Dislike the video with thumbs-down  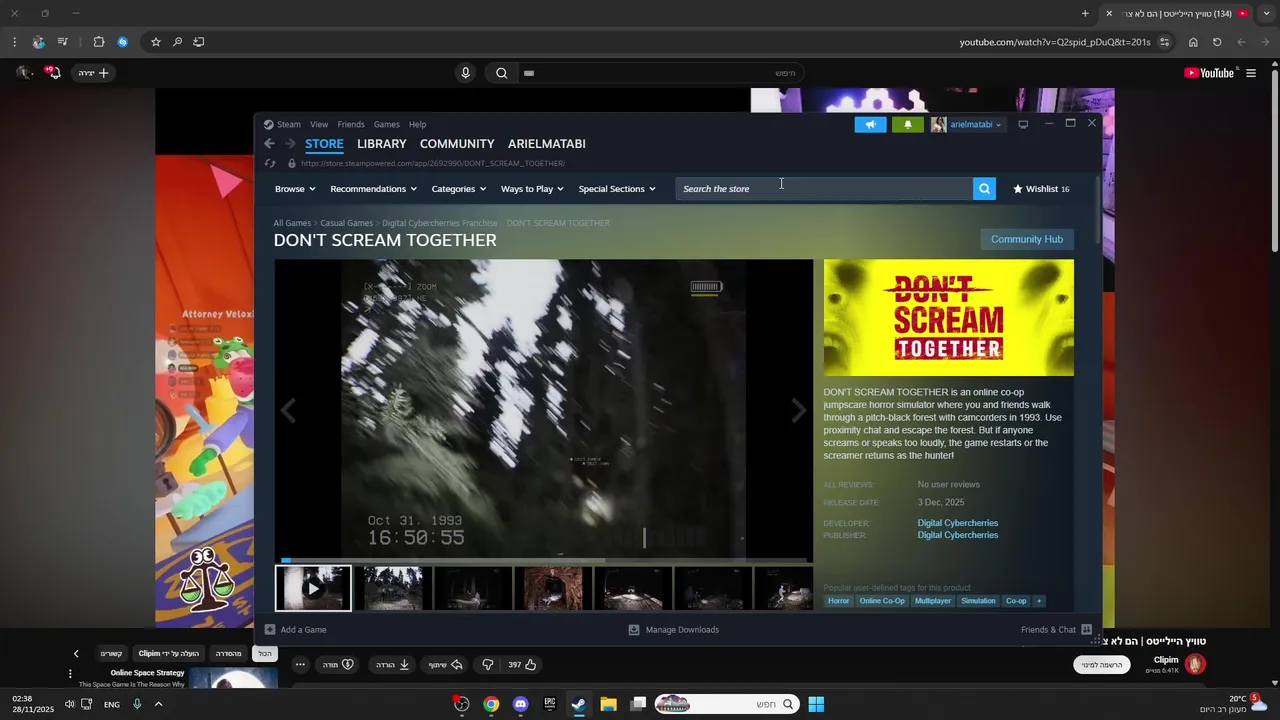(488, 664)
